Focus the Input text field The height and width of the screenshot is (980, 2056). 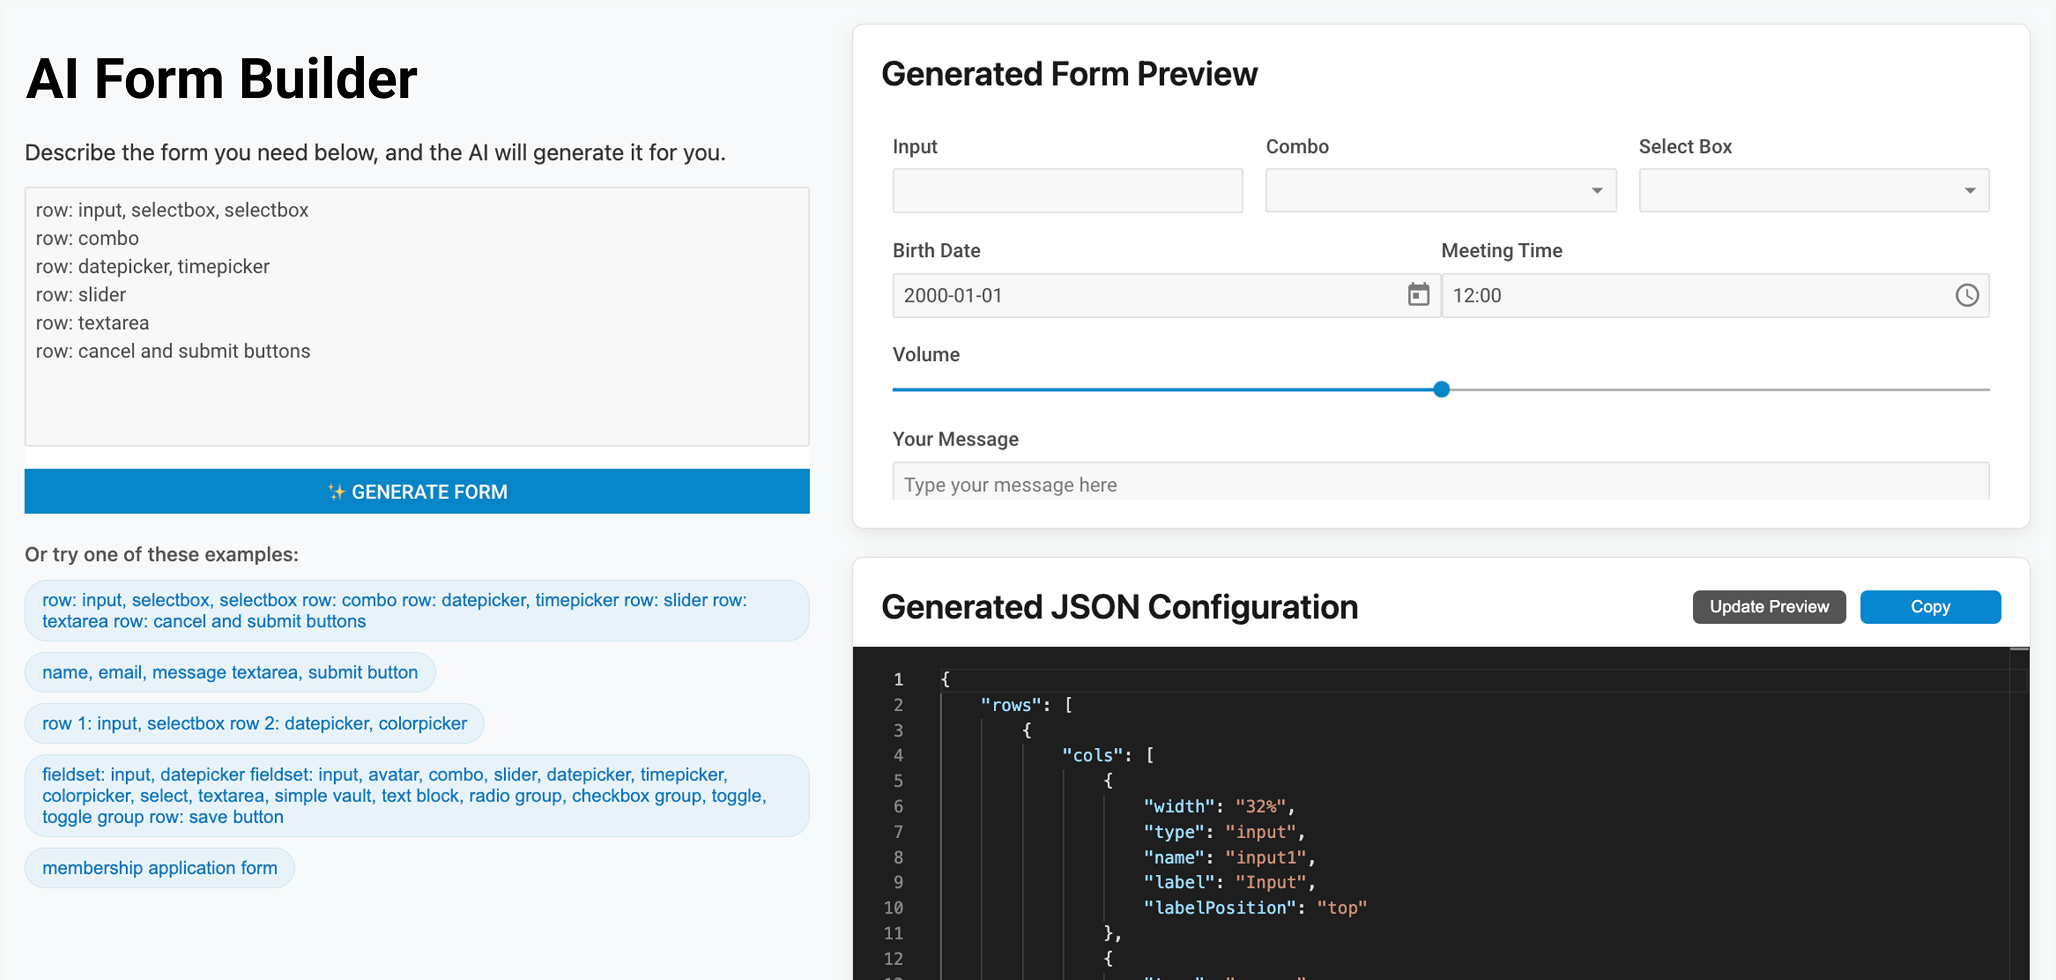pos(1067,191)
